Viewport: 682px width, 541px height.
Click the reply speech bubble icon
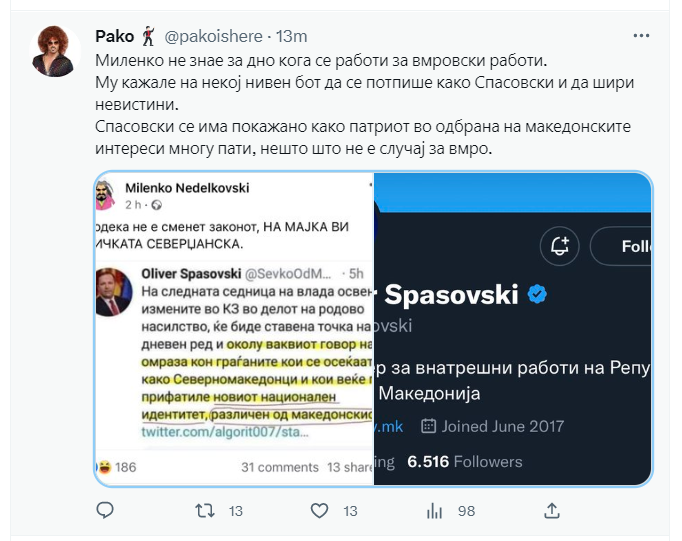[105, 511]
